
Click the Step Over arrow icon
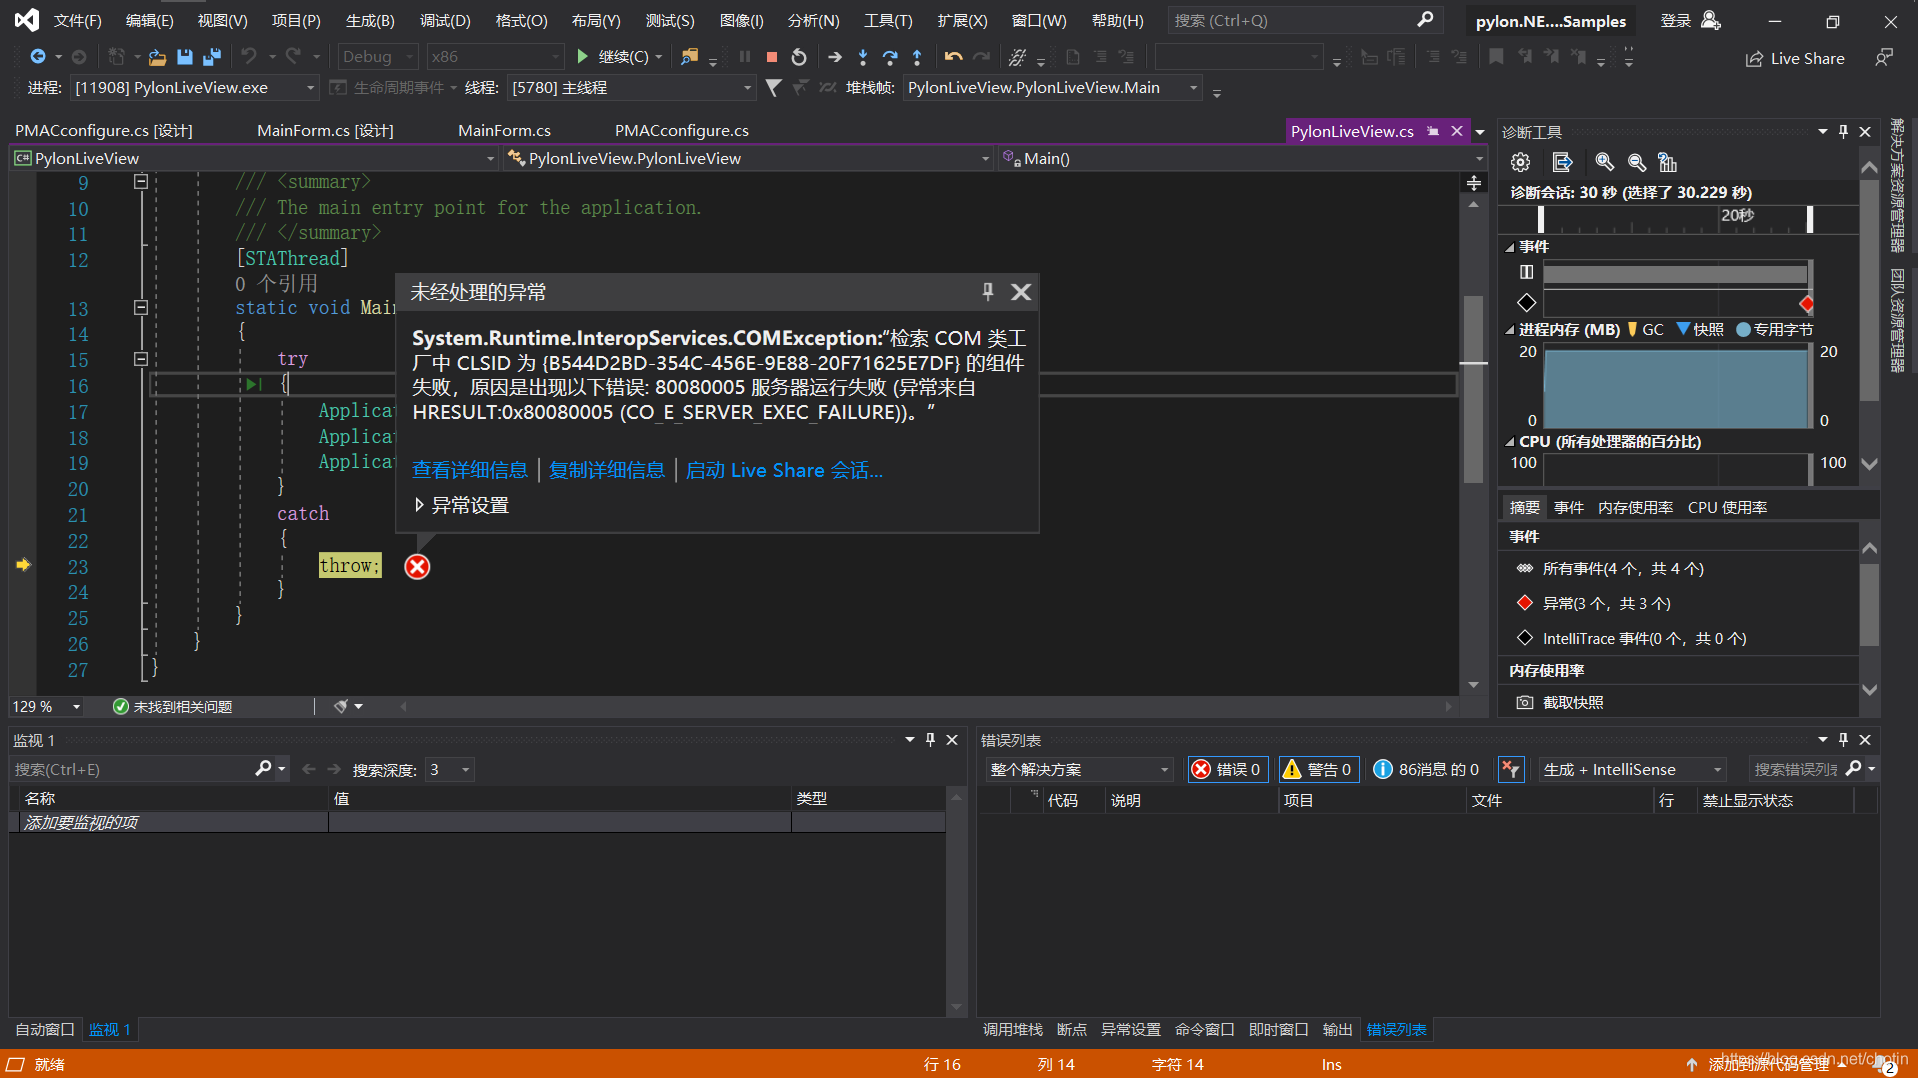point(890,57)
